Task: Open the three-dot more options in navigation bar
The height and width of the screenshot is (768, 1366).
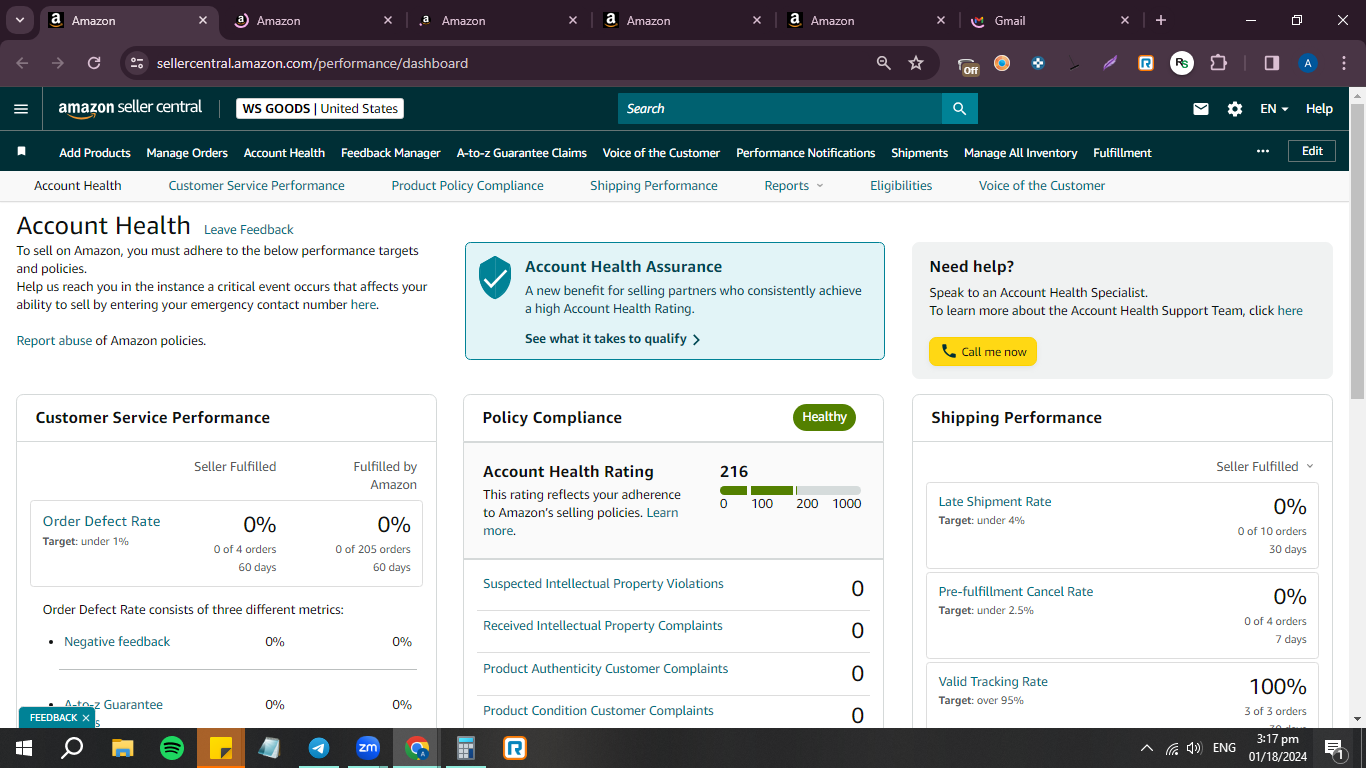Action: coord(1263,151)
